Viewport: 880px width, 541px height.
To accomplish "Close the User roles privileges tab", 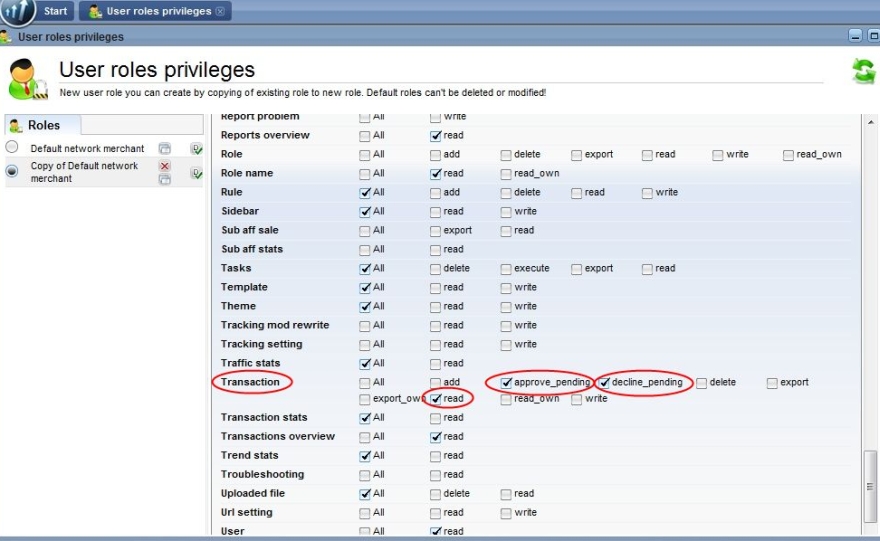I will (x=221, y=11).
